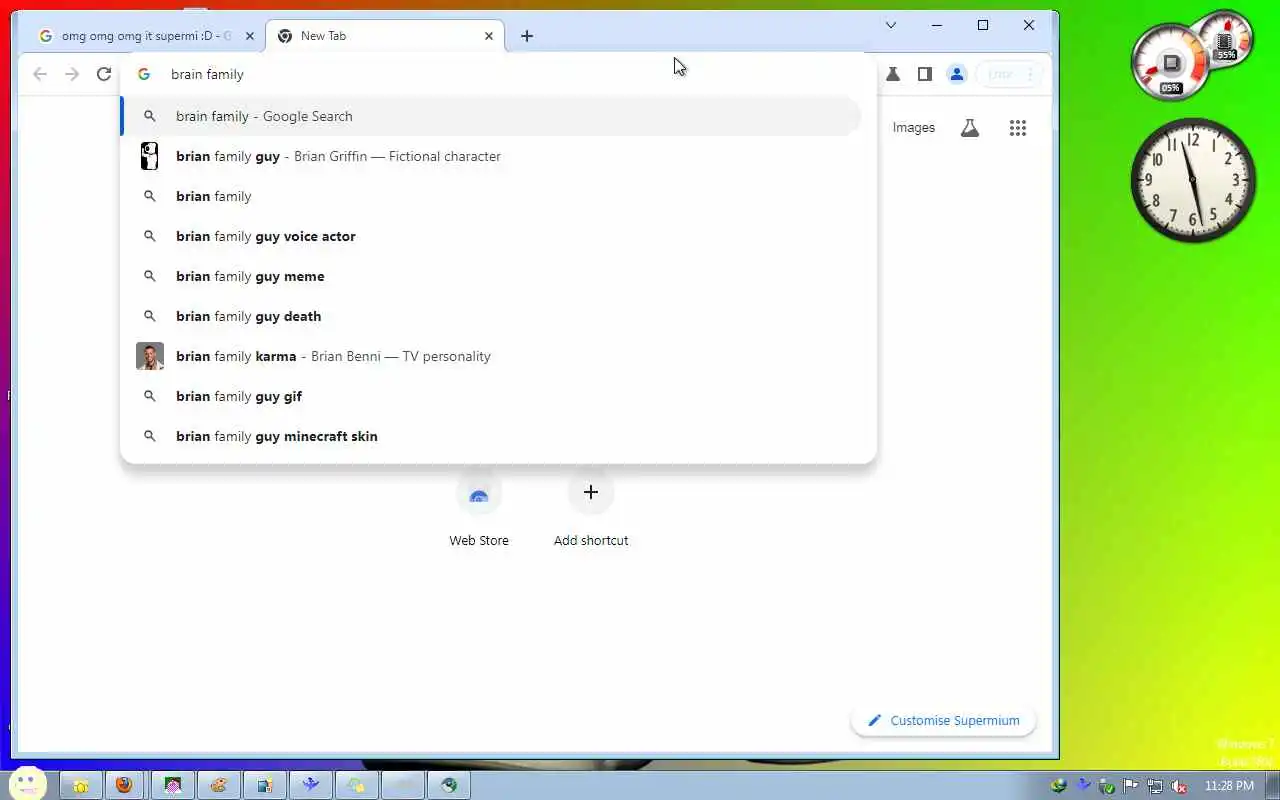The width and height of the screenshot is (1280, 800).
Task: Open the Firefox taskbar icon
Action: pyautogui.click(x=124, y=785)
